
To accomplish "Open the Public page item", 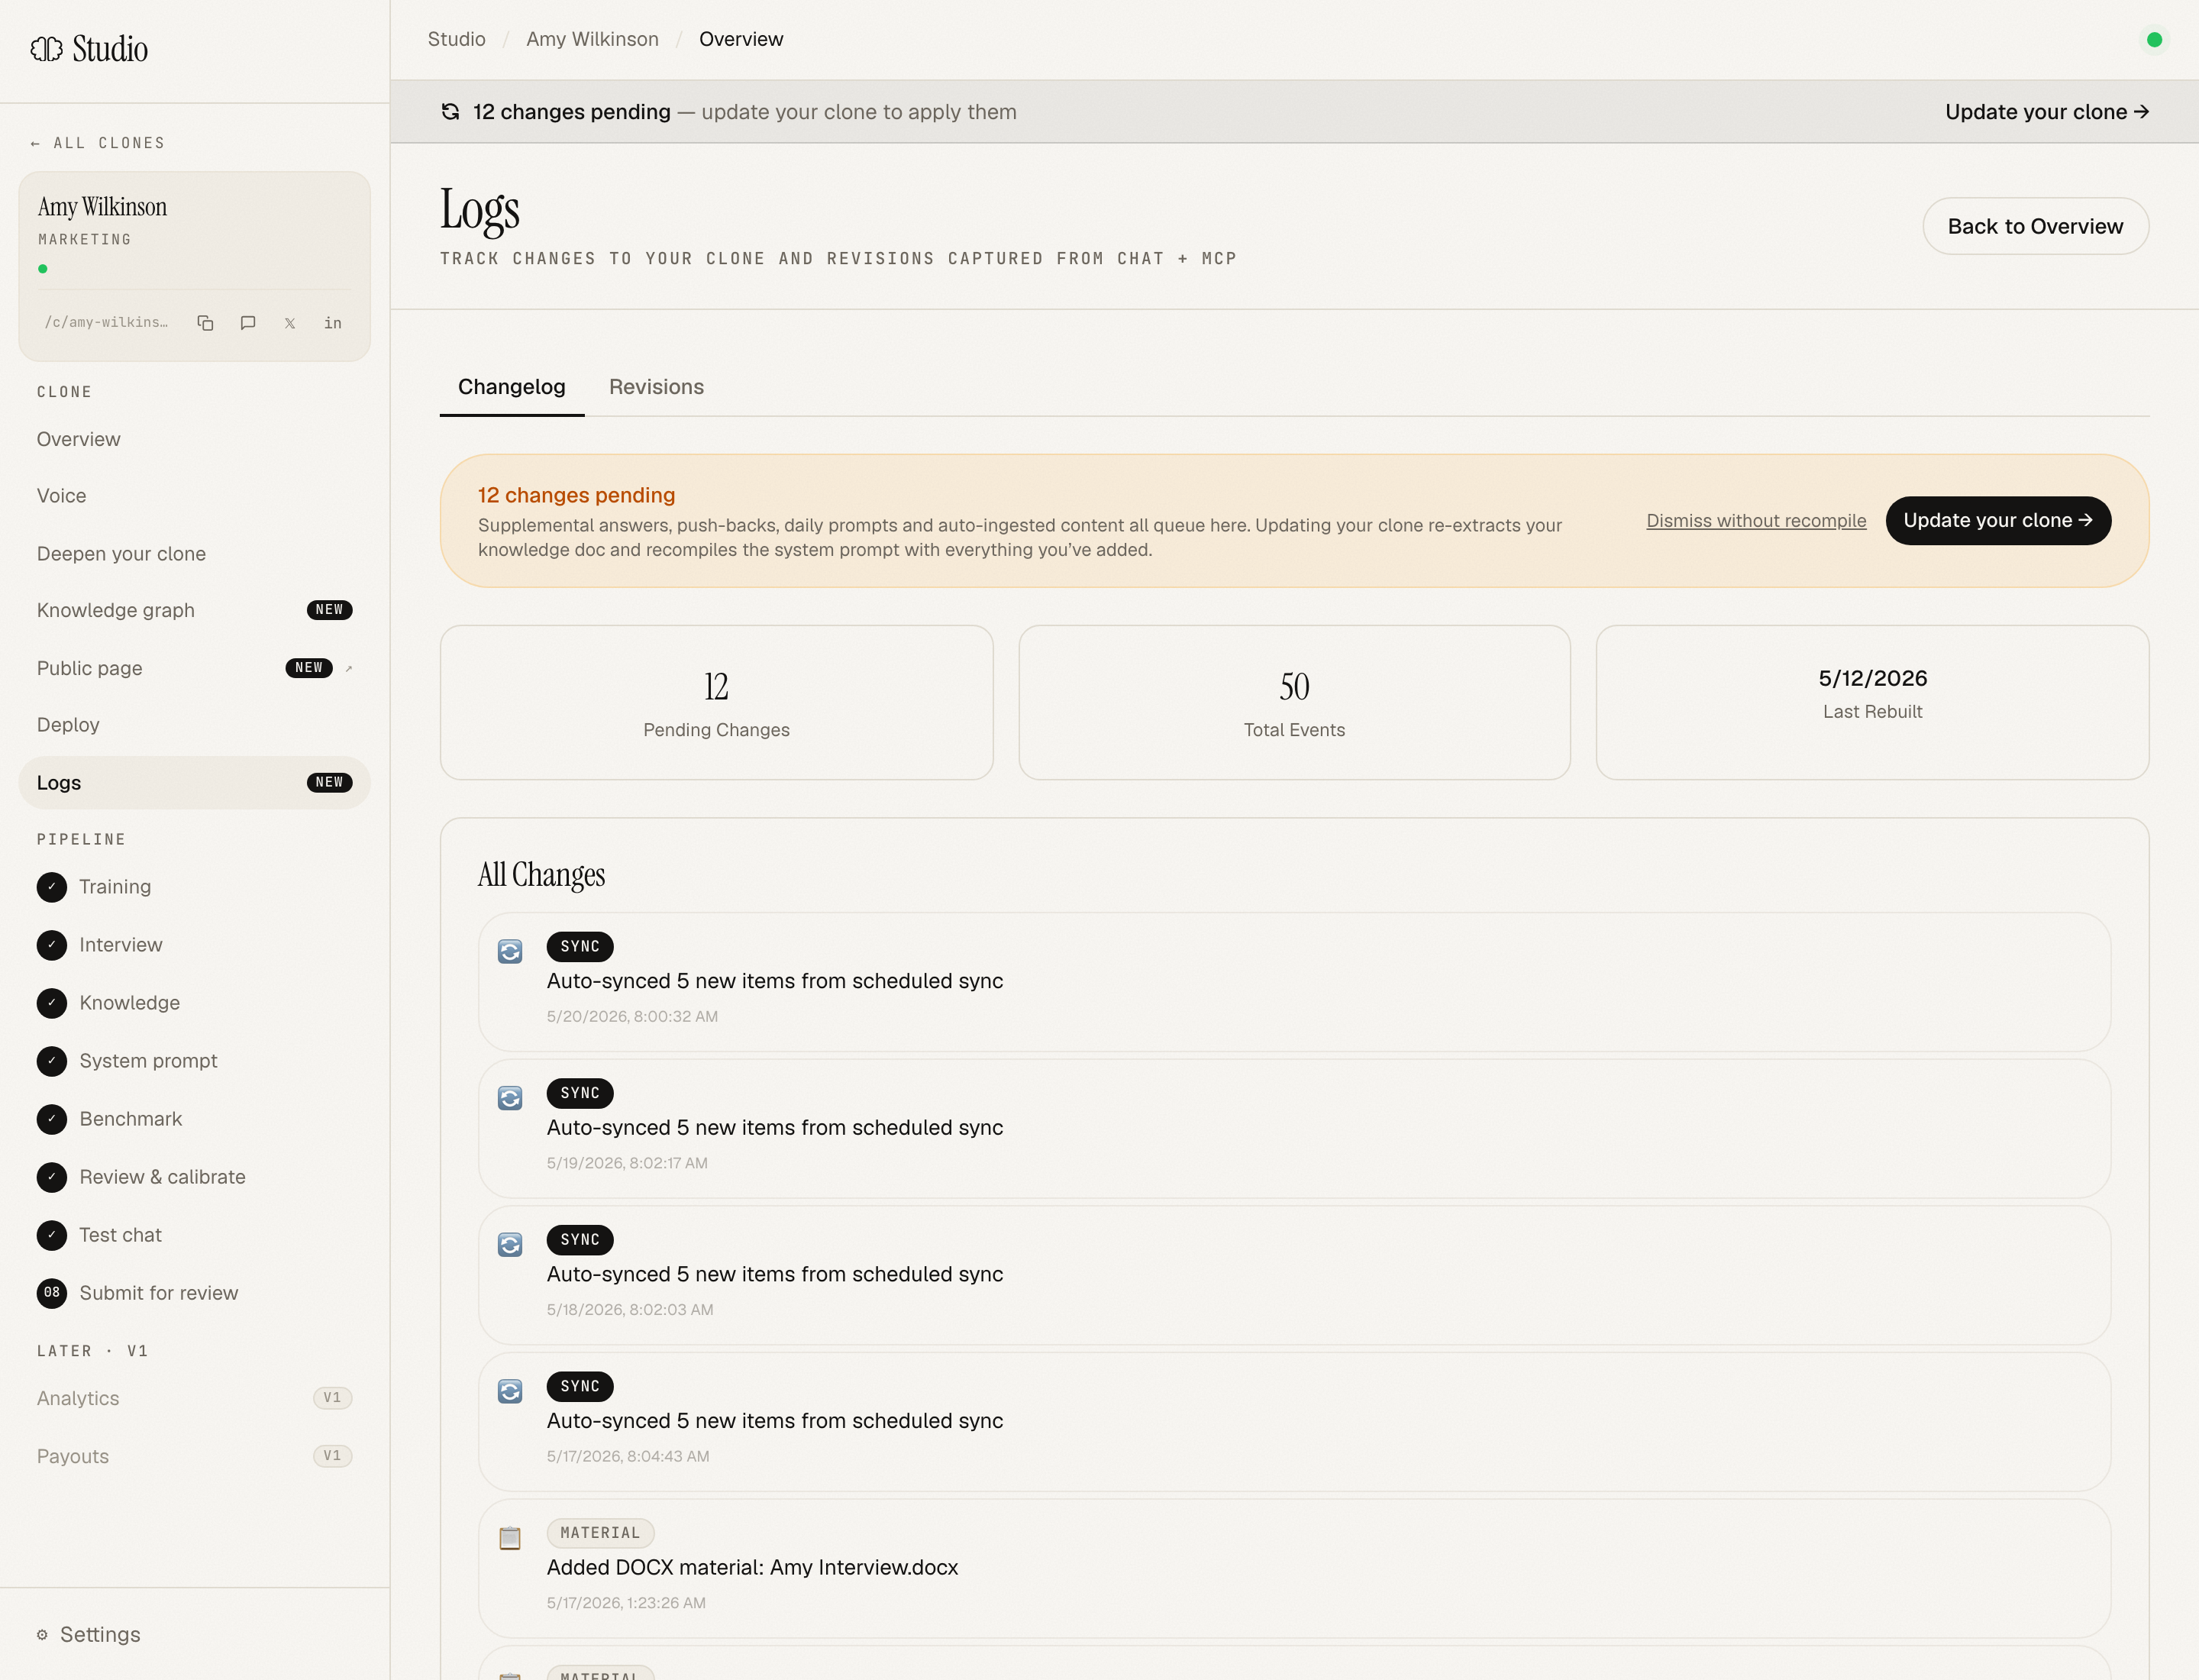I will pyautogui.click(x=195, y=668).
